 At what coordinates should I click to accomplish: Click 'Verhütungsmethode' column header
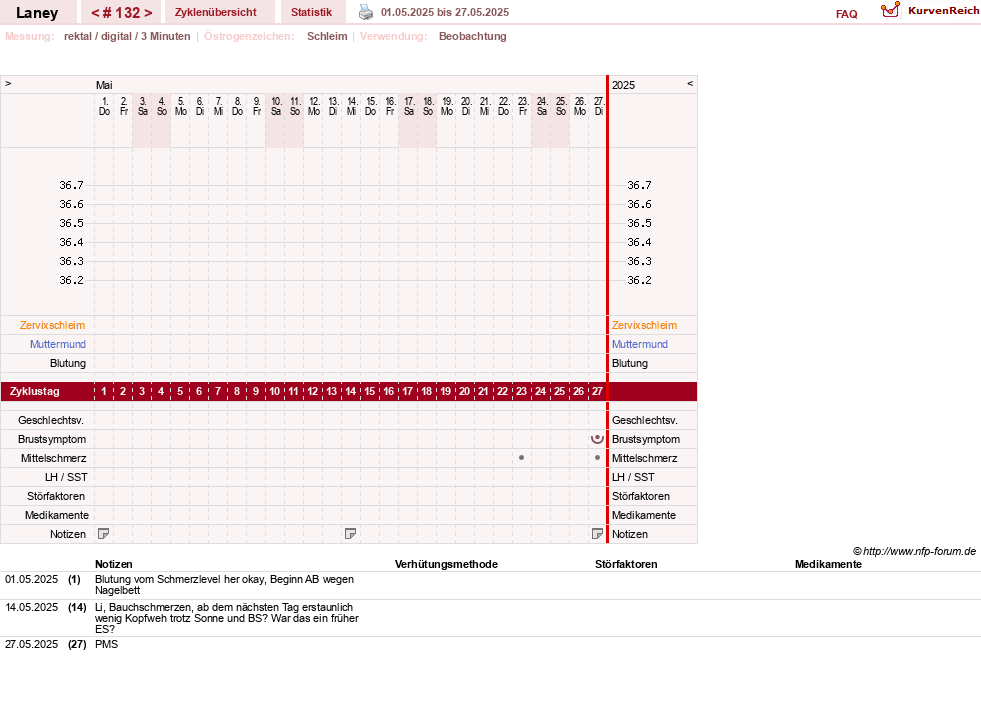(446, 565)
